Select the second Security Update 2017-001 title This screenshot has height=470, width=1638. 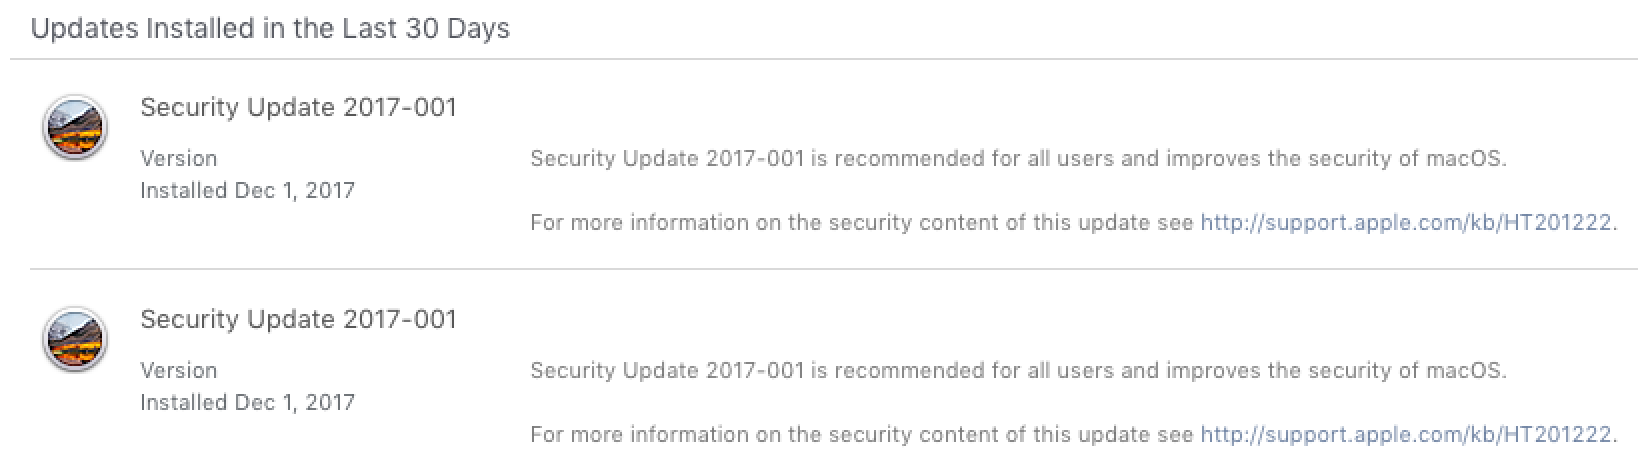point(298,320)
